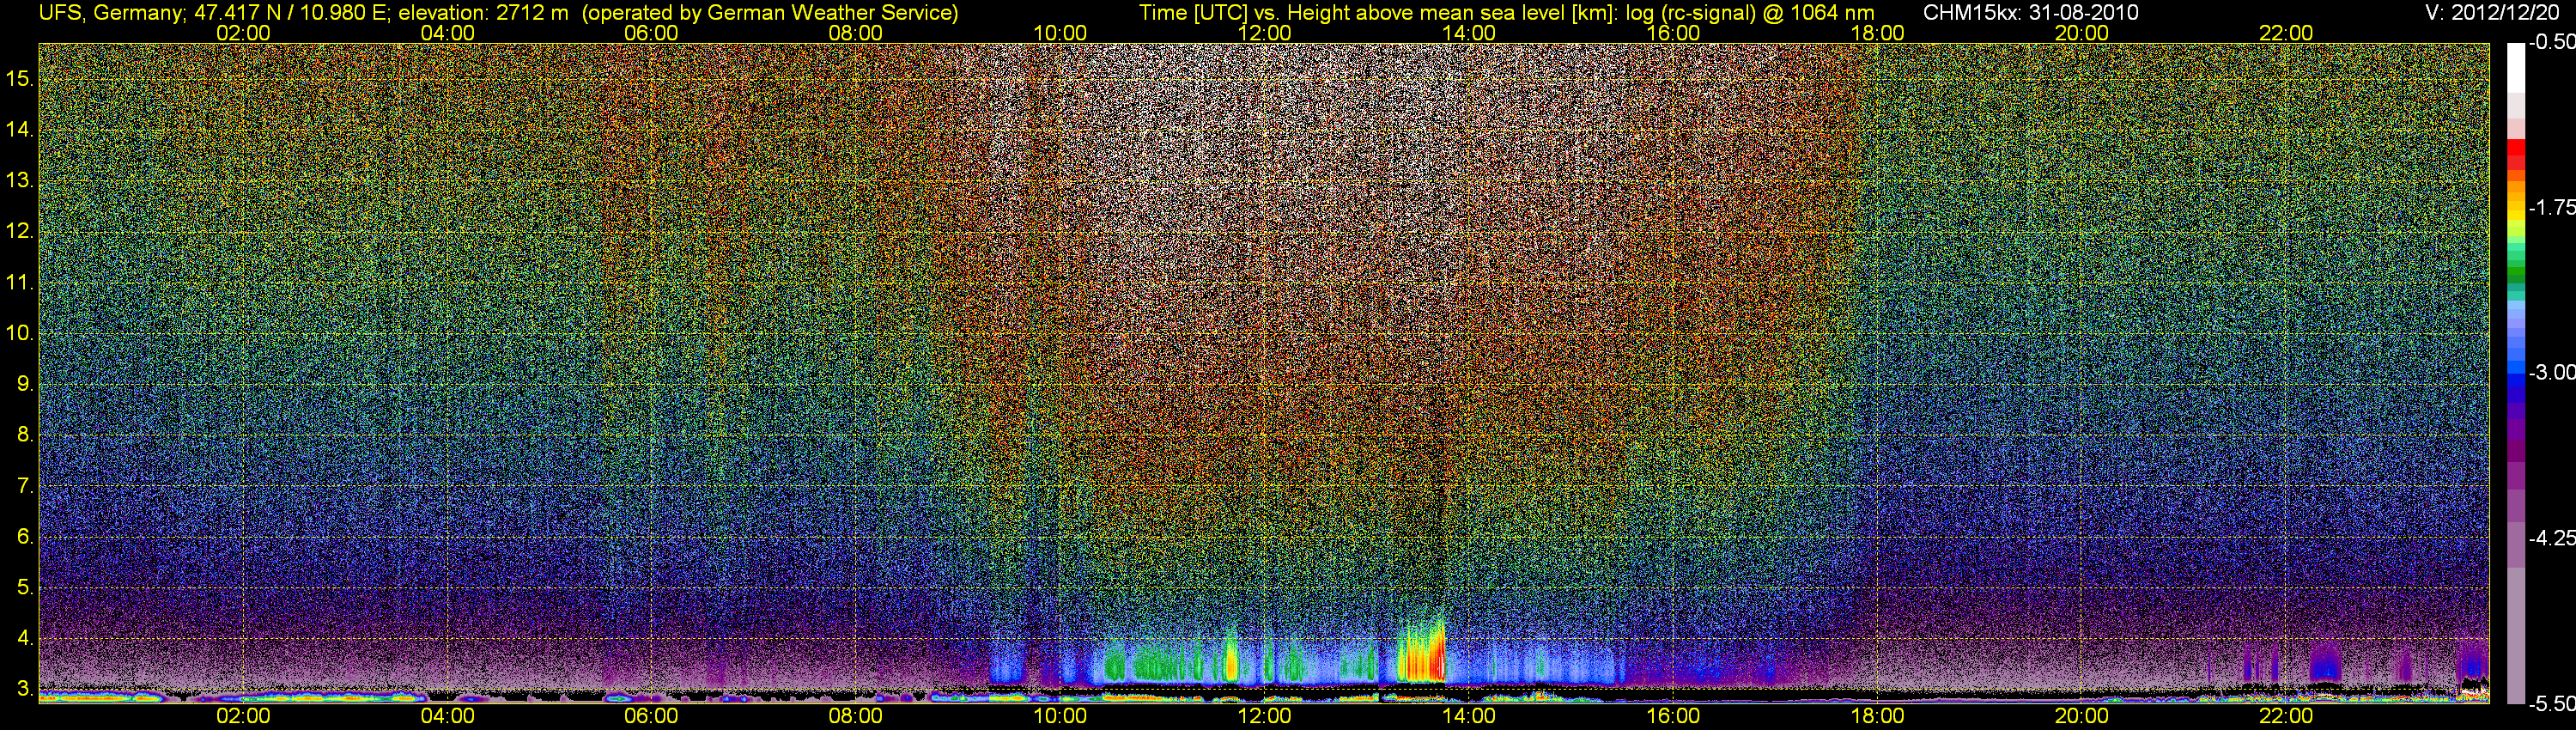Screen dimensions: 2576x730
Task: Click the "22:00" label on the upper time axis
Action: click(2286, 33)
